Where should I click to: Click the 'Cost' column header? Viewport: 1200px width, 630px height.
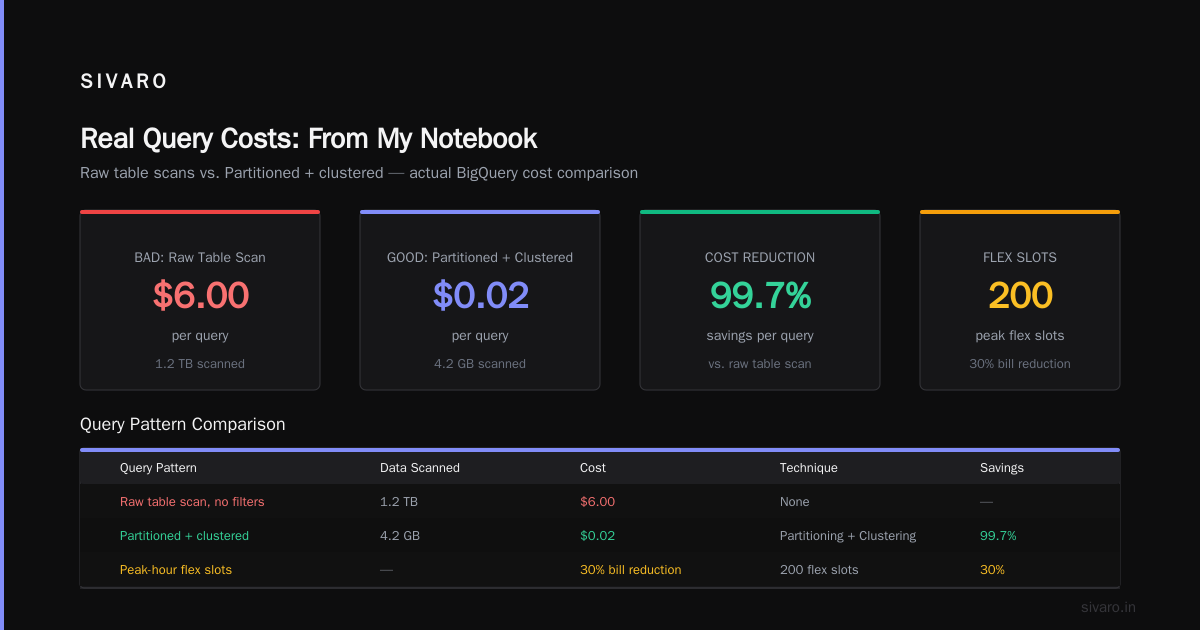pos(593,468)
